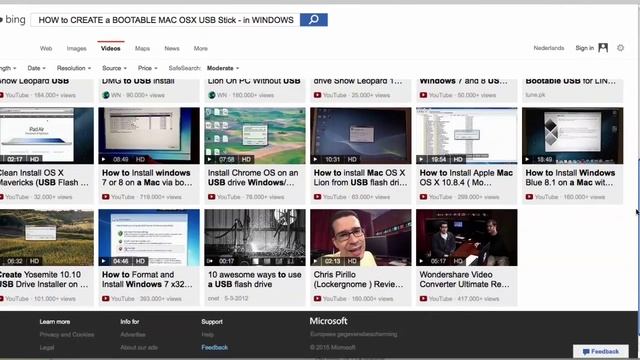Click play icon on Chris Pirillo video
Screen dimensions: 640x360
pos(316,261)
